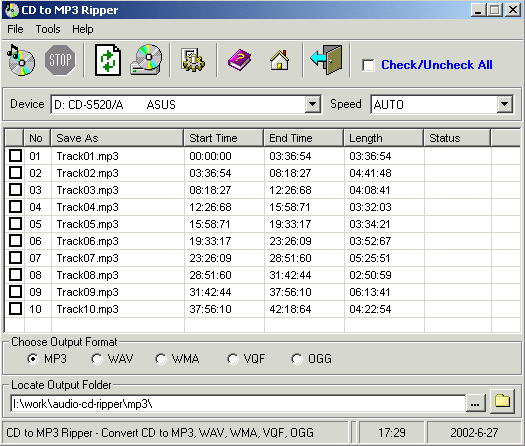
Task: Click the house home page icon
Action: click(279, 60)
